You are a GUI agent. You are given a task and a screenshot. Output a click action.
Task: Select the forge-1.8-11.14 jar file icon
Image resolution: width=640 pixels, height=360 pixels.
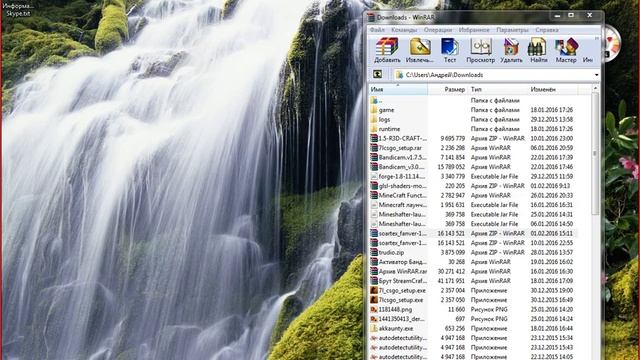click(x=373, y=176)
